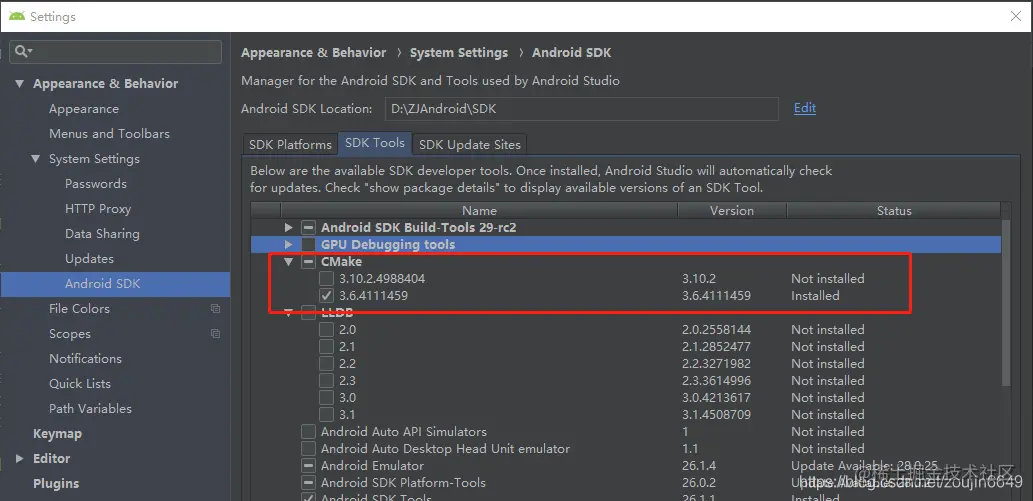Toggle the Android Emulator checkbox
Screen dimensions: 1033x501
coord(308,466)
